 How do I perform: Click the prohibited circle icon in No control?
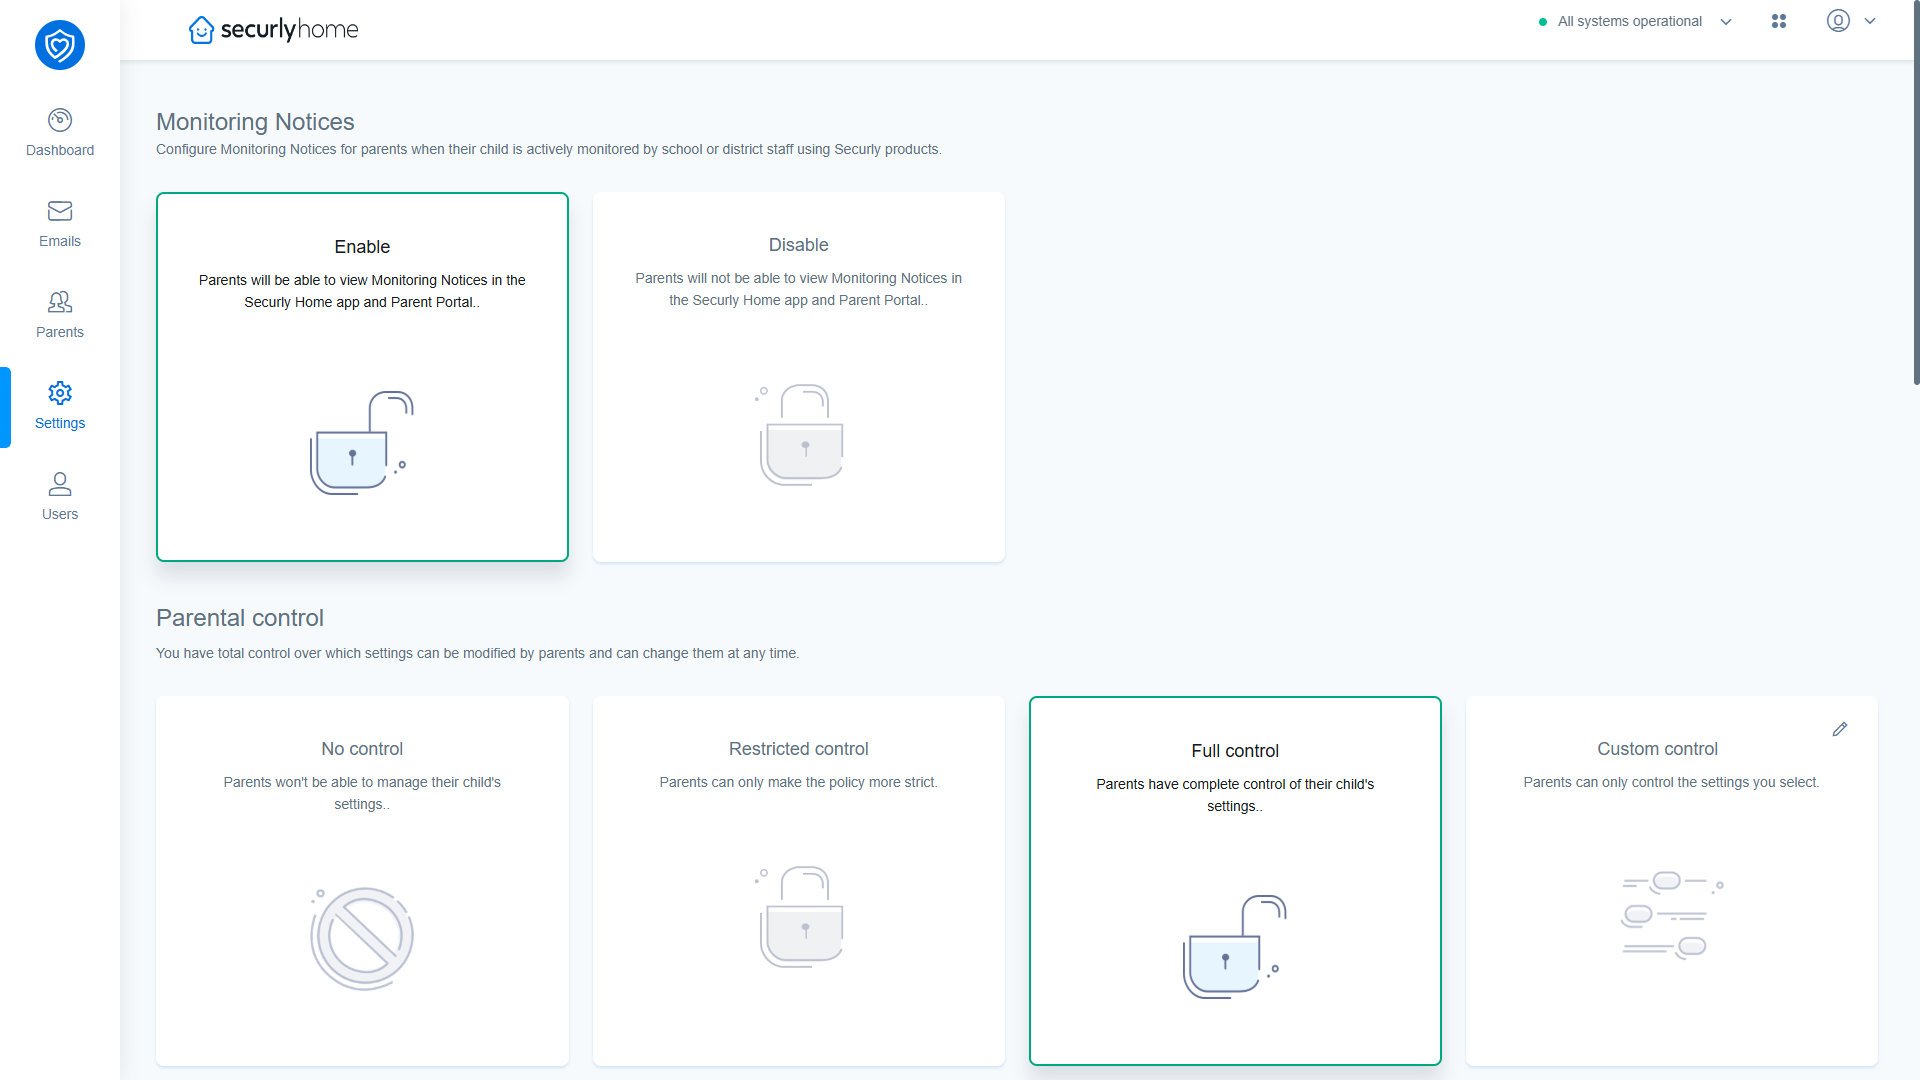[362, 938]
